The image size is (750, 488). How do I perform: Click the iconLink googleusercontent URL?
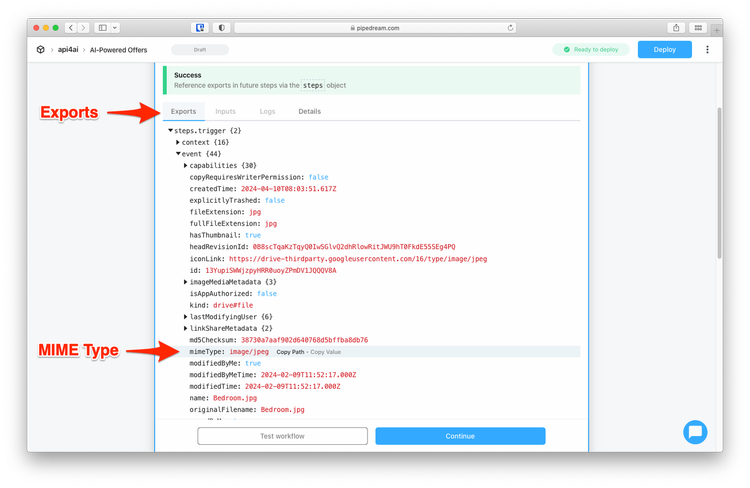(358, 259)
